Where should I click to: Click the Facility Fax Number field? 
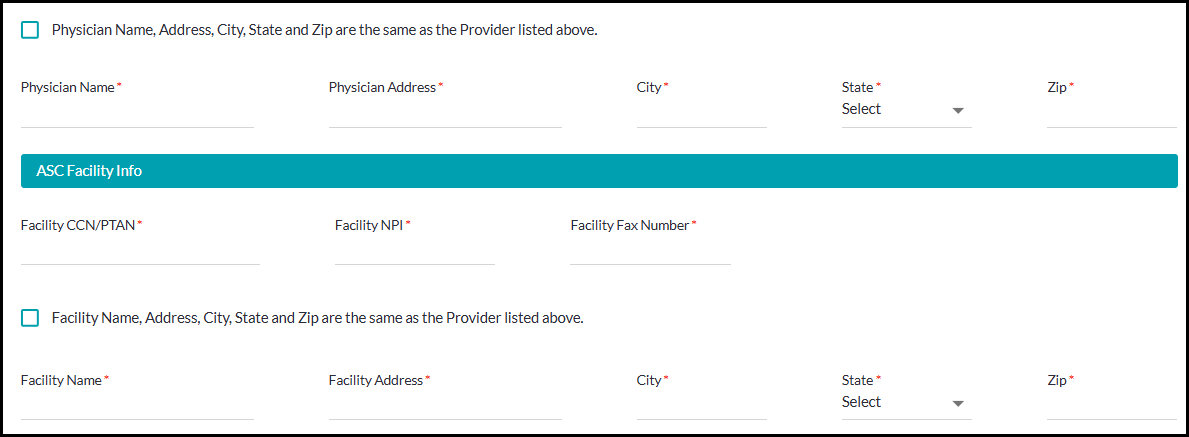[650, 251]
